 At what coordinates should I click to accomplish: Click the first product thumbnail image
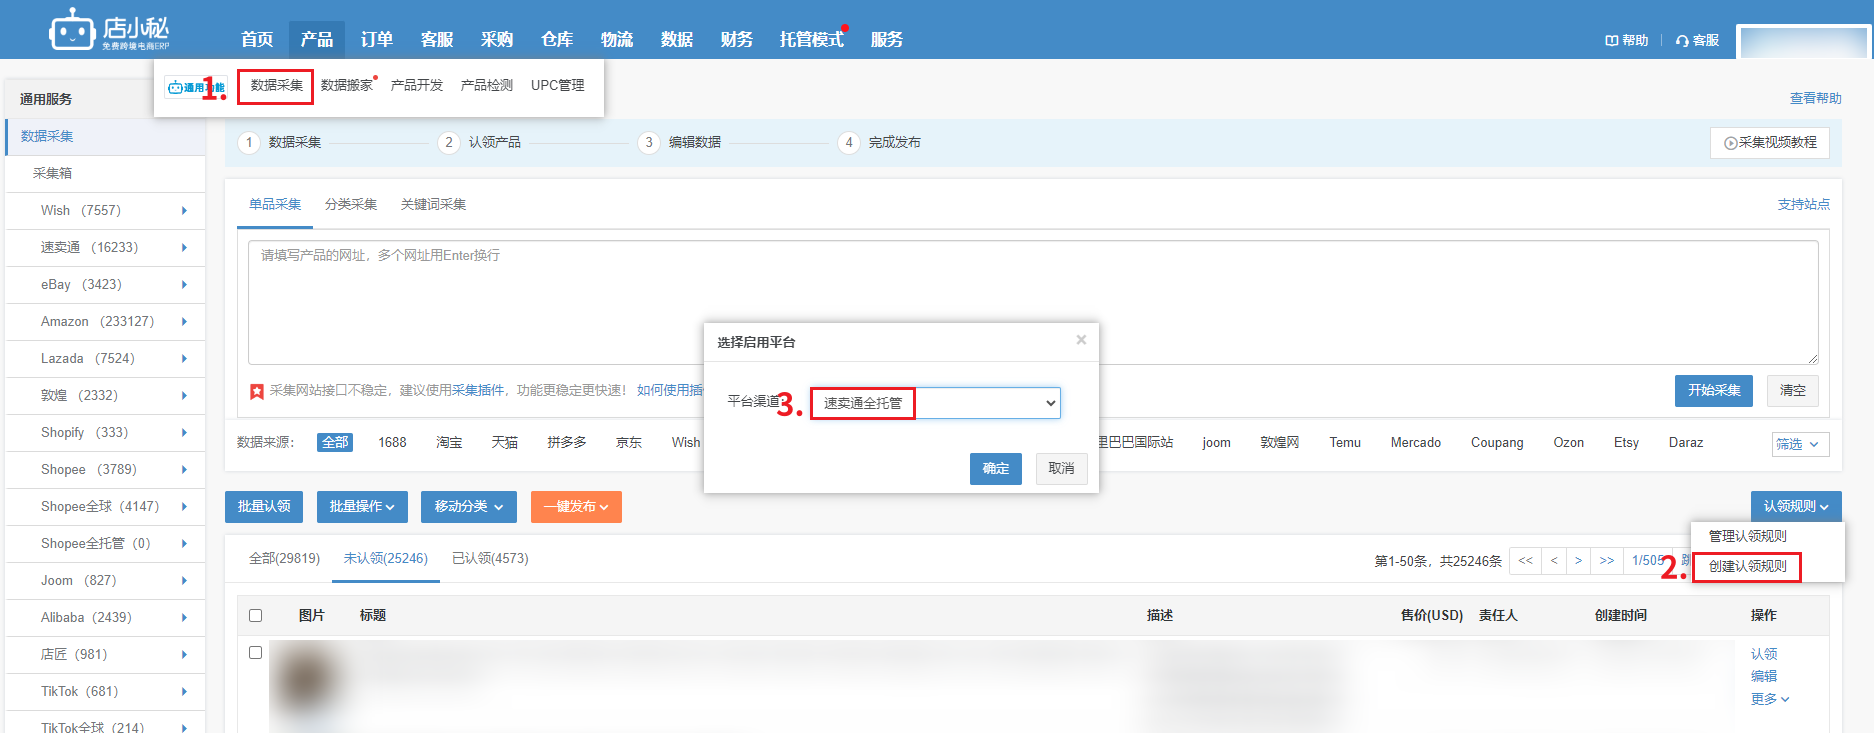point(305,682)
